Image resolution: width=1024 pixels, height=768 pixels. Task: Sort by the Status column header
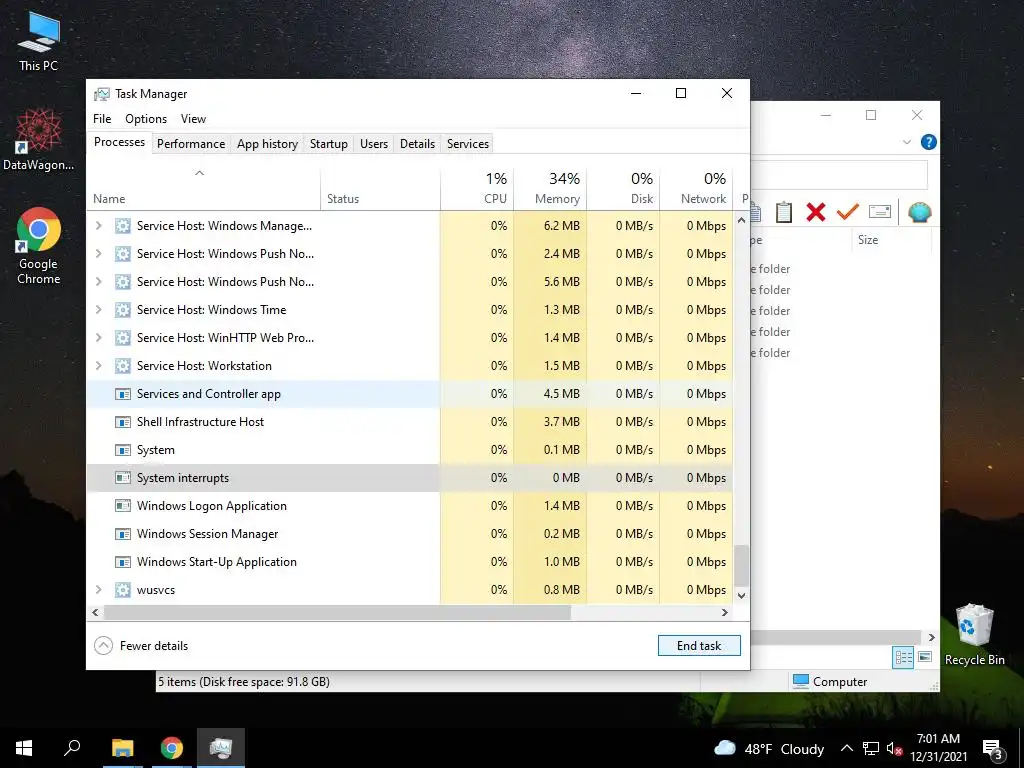(x=380, y=188)
